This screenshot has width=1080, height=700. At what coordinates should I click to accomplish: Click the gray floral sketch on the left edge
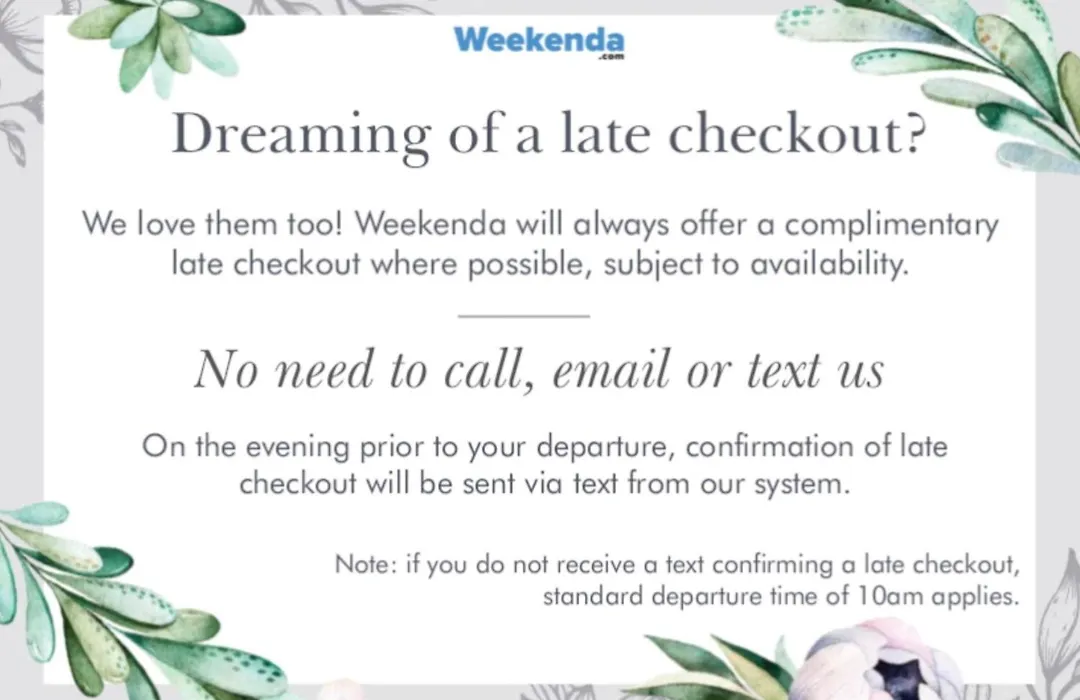click(x=18, y=110)
